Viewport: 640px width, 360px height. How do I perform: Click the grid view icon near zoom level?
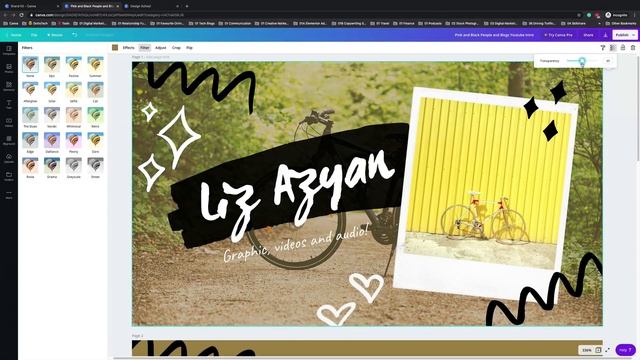(598, 350)
